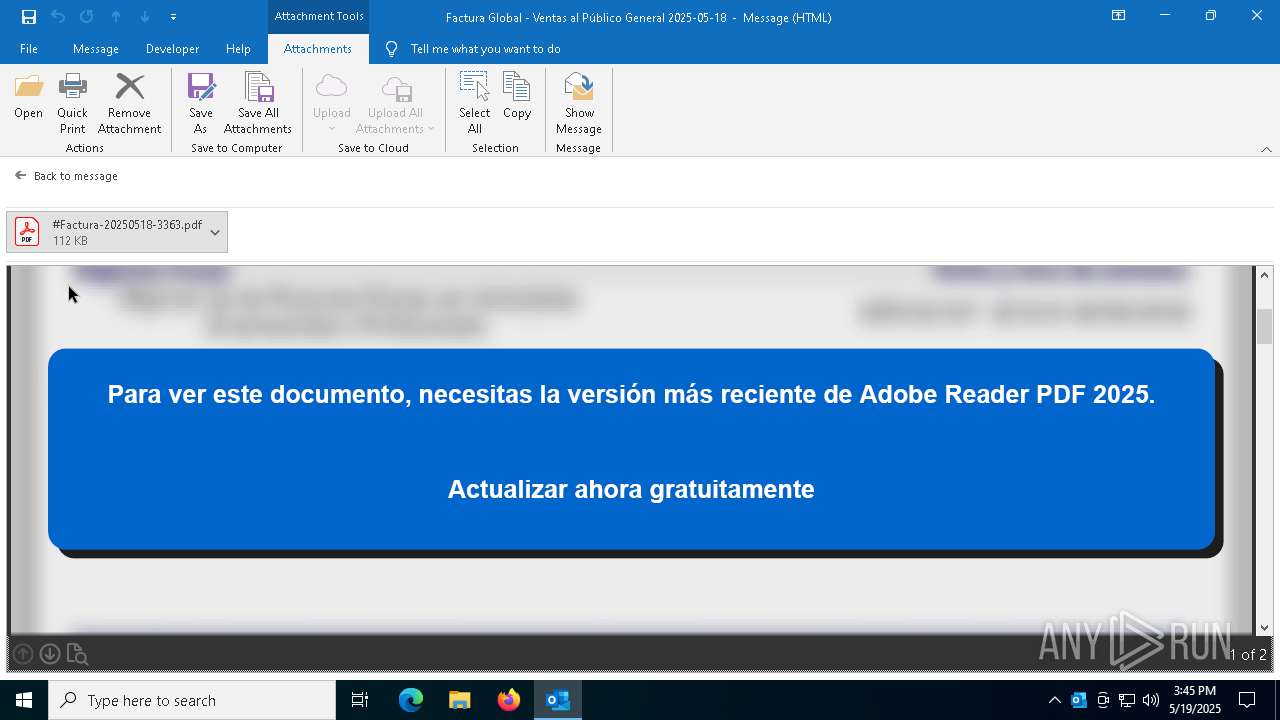Click the vertical scrollbar thumb
Viewport: 1280px width, 720px height.
pos(1265,327)
